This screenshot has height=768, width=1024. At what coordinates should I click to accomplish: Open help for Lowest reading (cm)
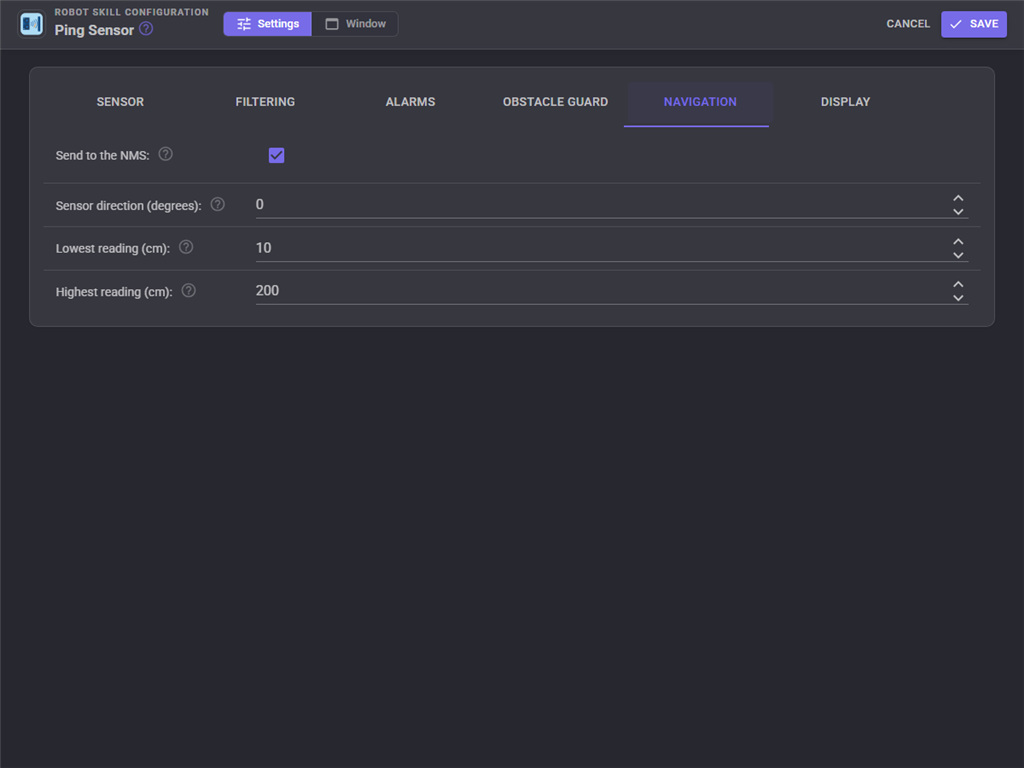pos(186,247)
